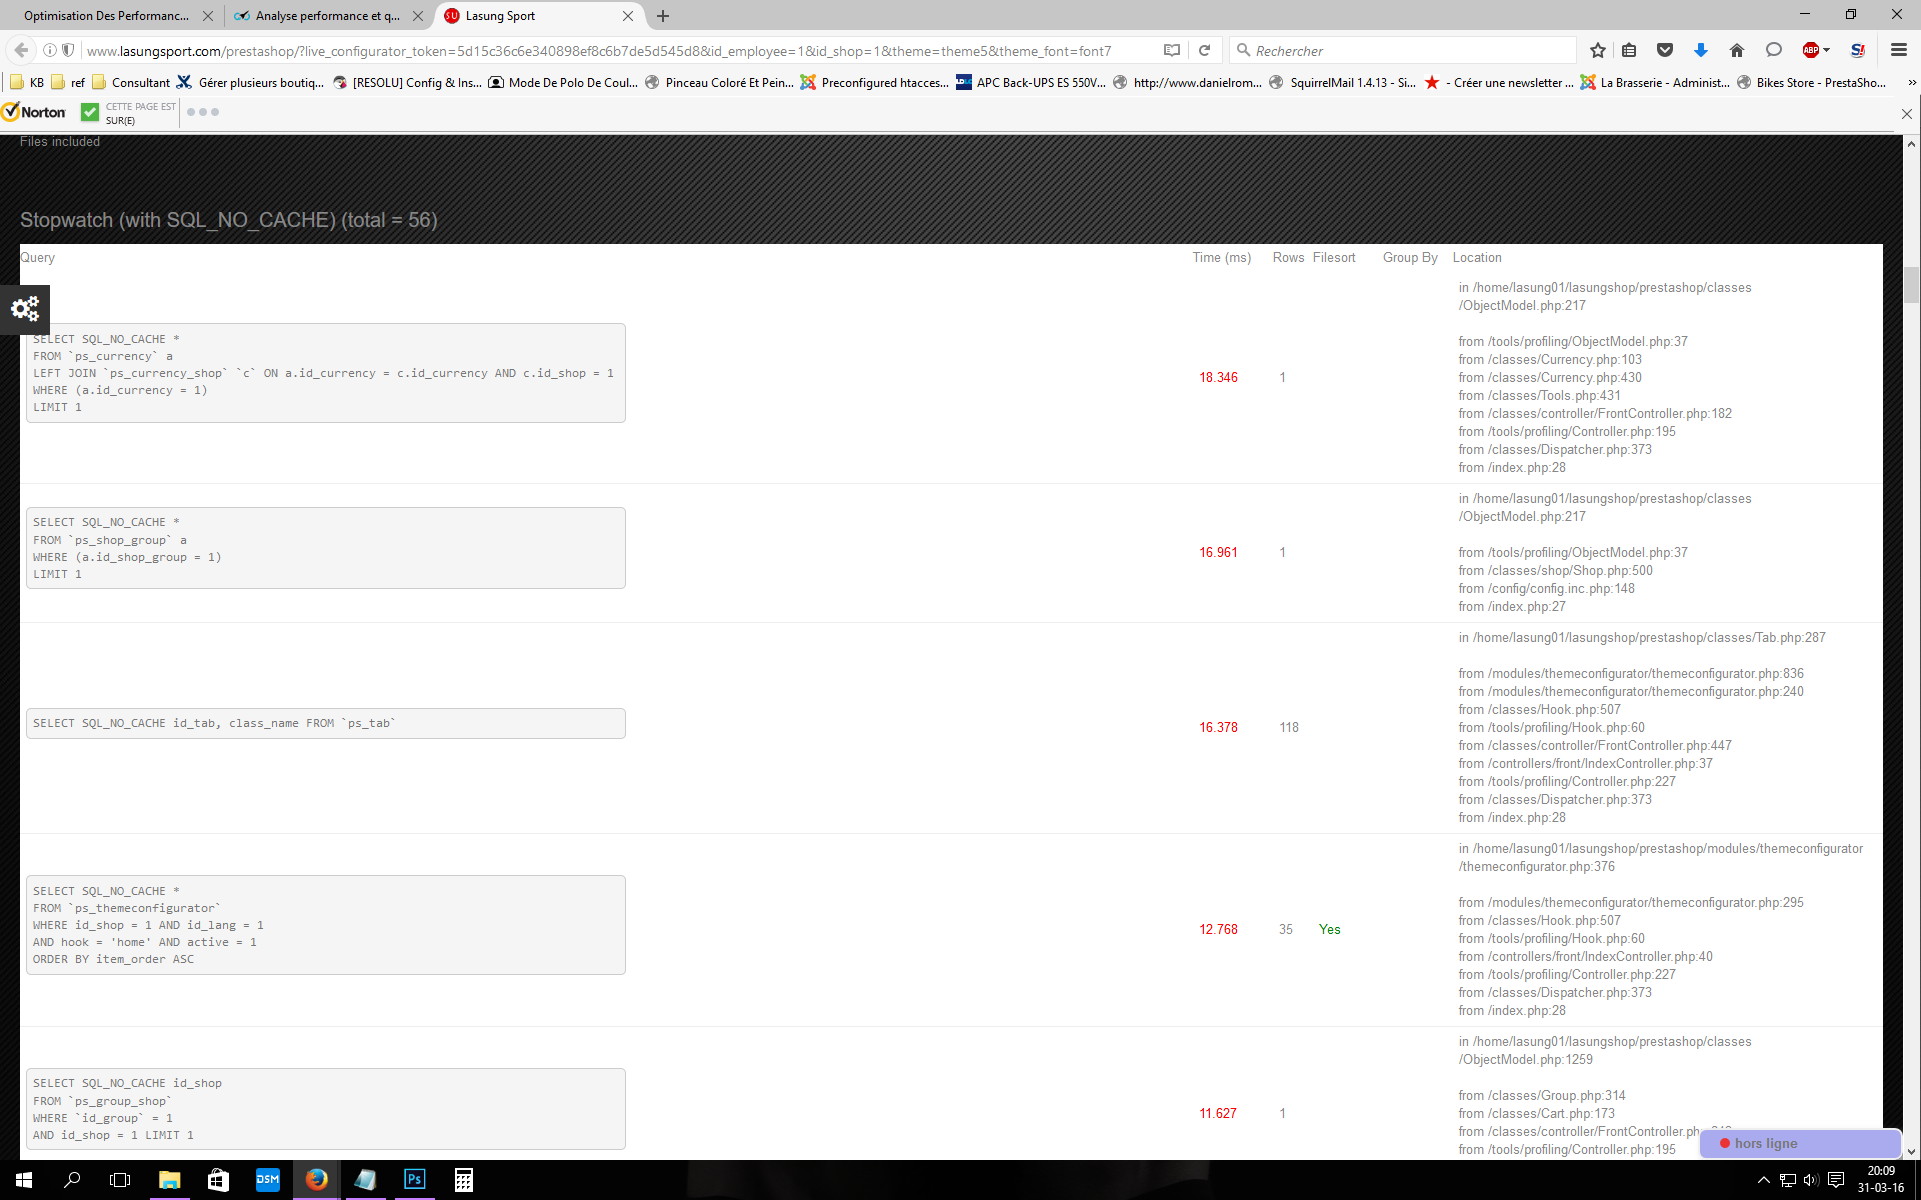Switch to Optimisation Des Performances tab
Viewport: 1921px width, 1200px height.
click(x=106, y=16)
